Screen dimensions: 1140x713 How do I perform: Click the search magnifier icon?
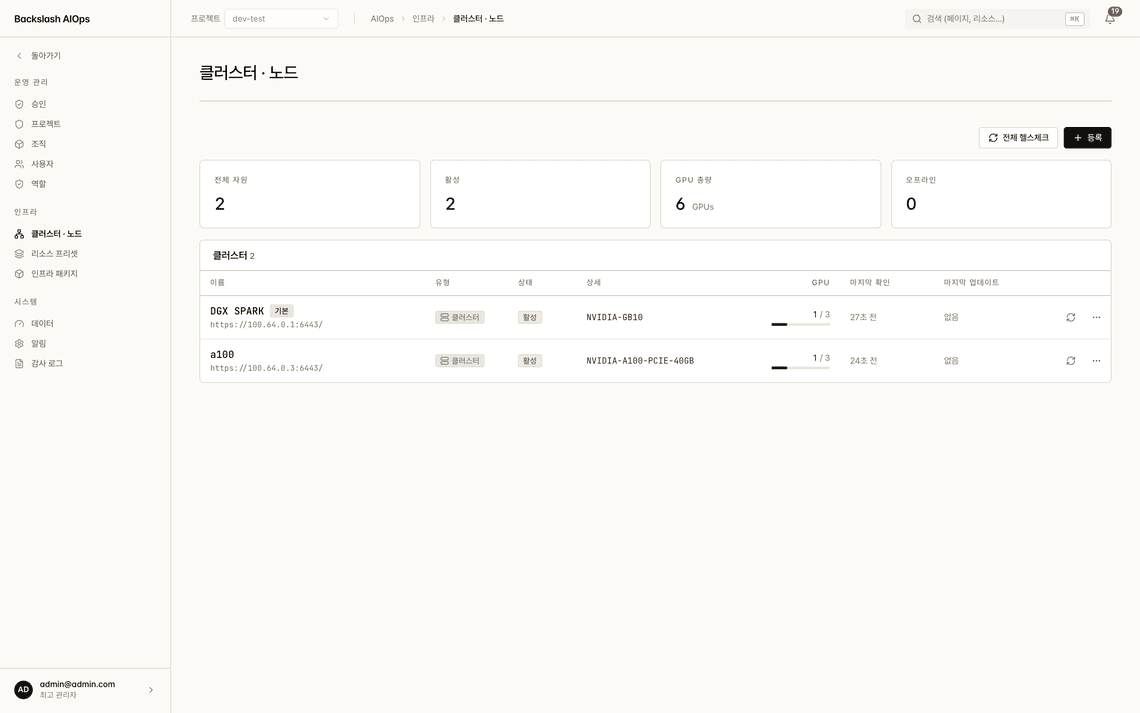click(917, 19)
